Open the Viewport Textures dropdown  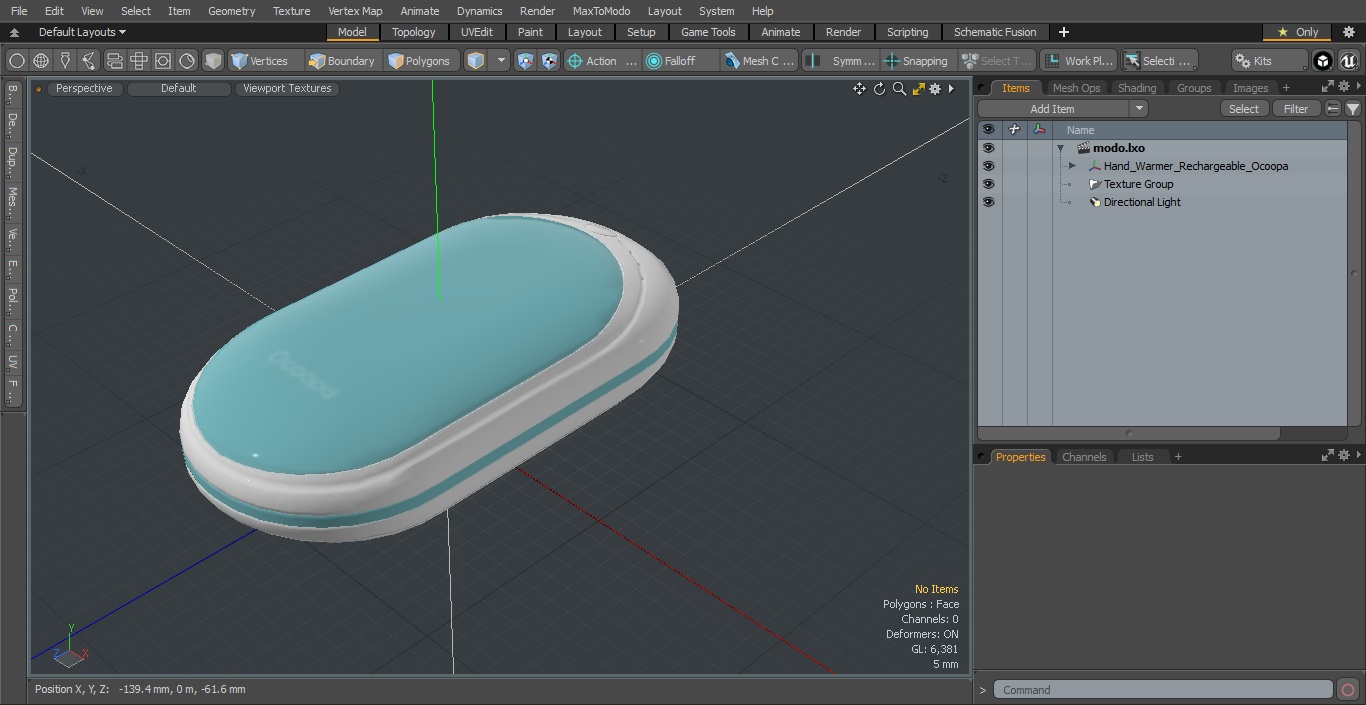coord(287,89)
